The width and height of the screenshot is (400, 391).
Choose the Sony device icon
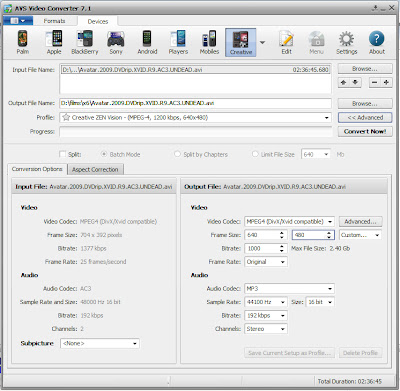116,42
